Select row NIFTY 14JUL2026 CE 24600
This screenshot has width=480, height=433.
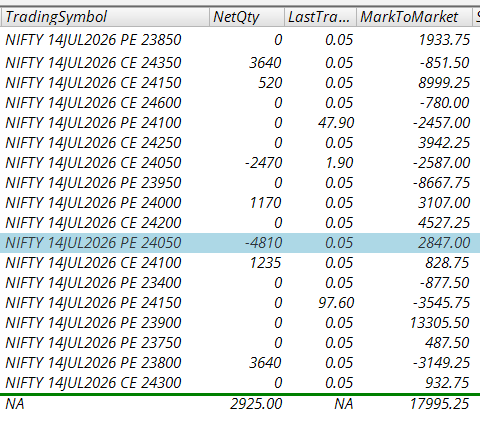240,103
